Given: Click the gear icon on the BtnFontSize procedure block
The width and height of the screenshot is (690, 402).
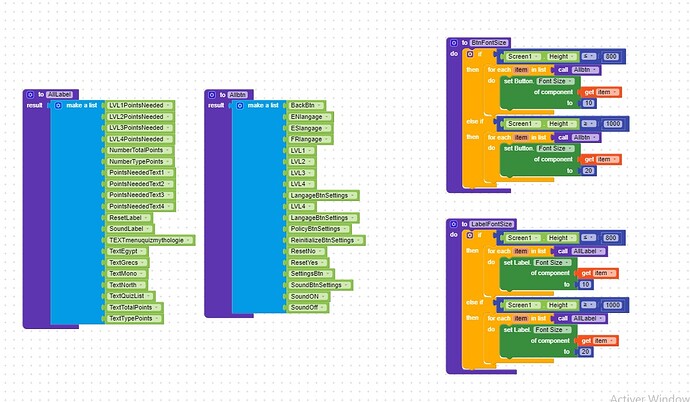Looking at the screenshot, I should point(454,43).
